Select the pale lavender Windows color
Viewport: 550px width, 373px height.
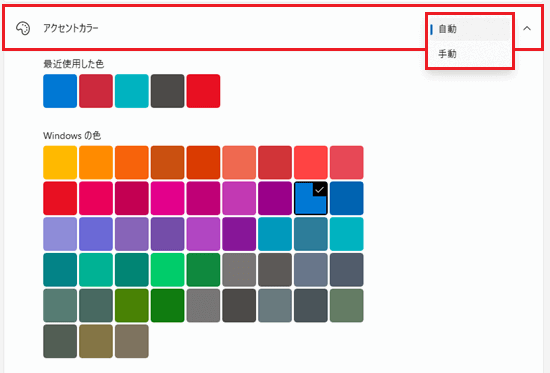[60, 234]
